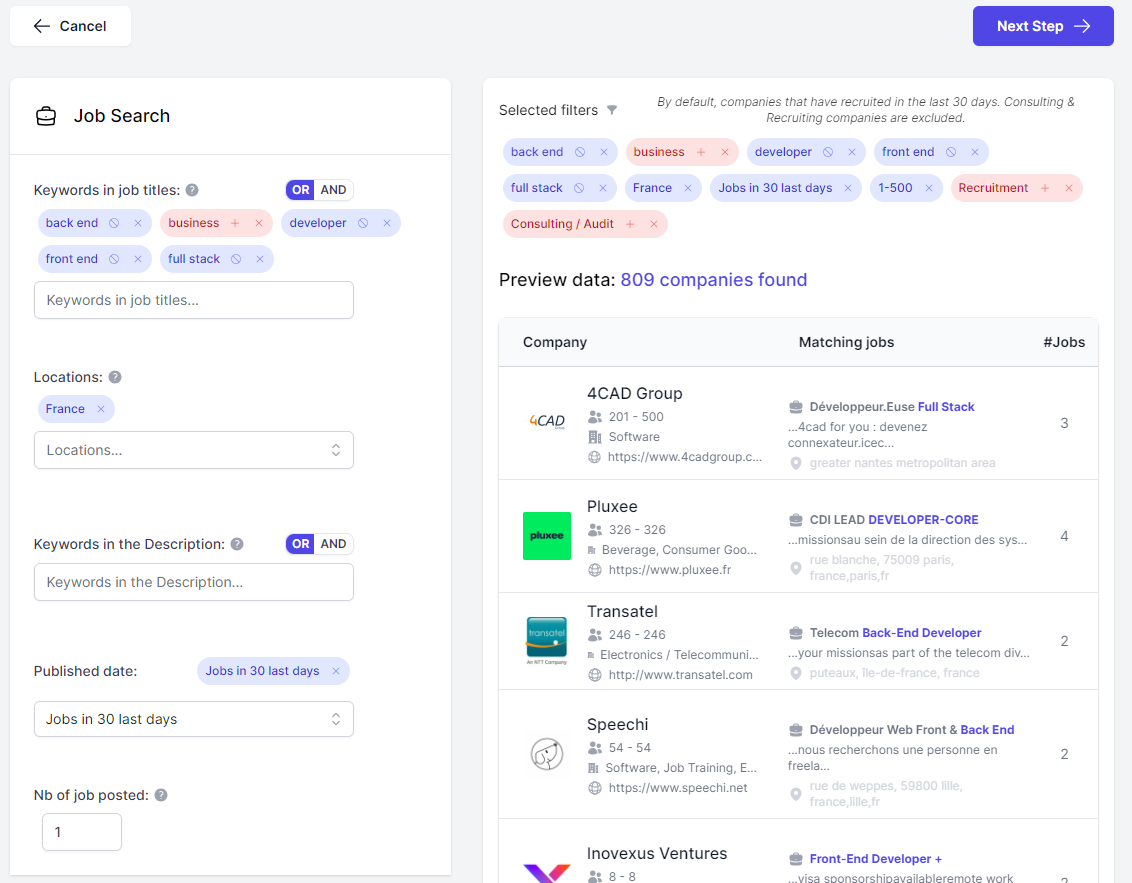Open the Développeur Web Front & Back End job
Screen dimensions: 1132x883
tap(912, 729)
